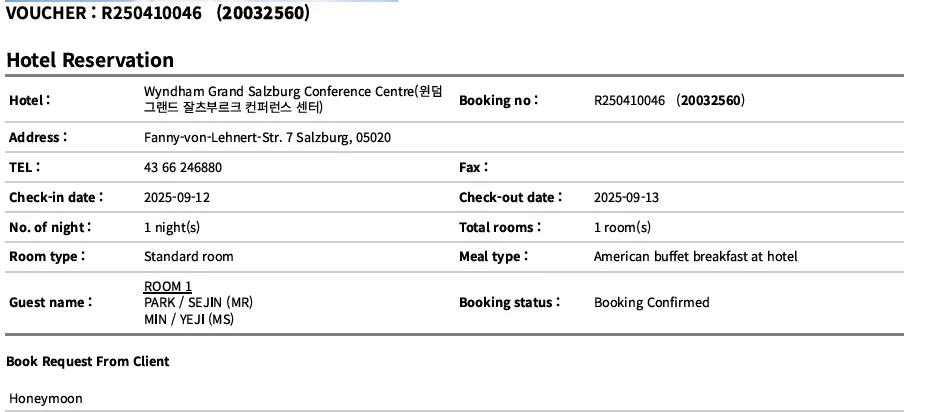Viewport: 929px width, 412px height.
Task: Select guest name MIN / YEJI (MS)
Action: [x=189, y=320]
